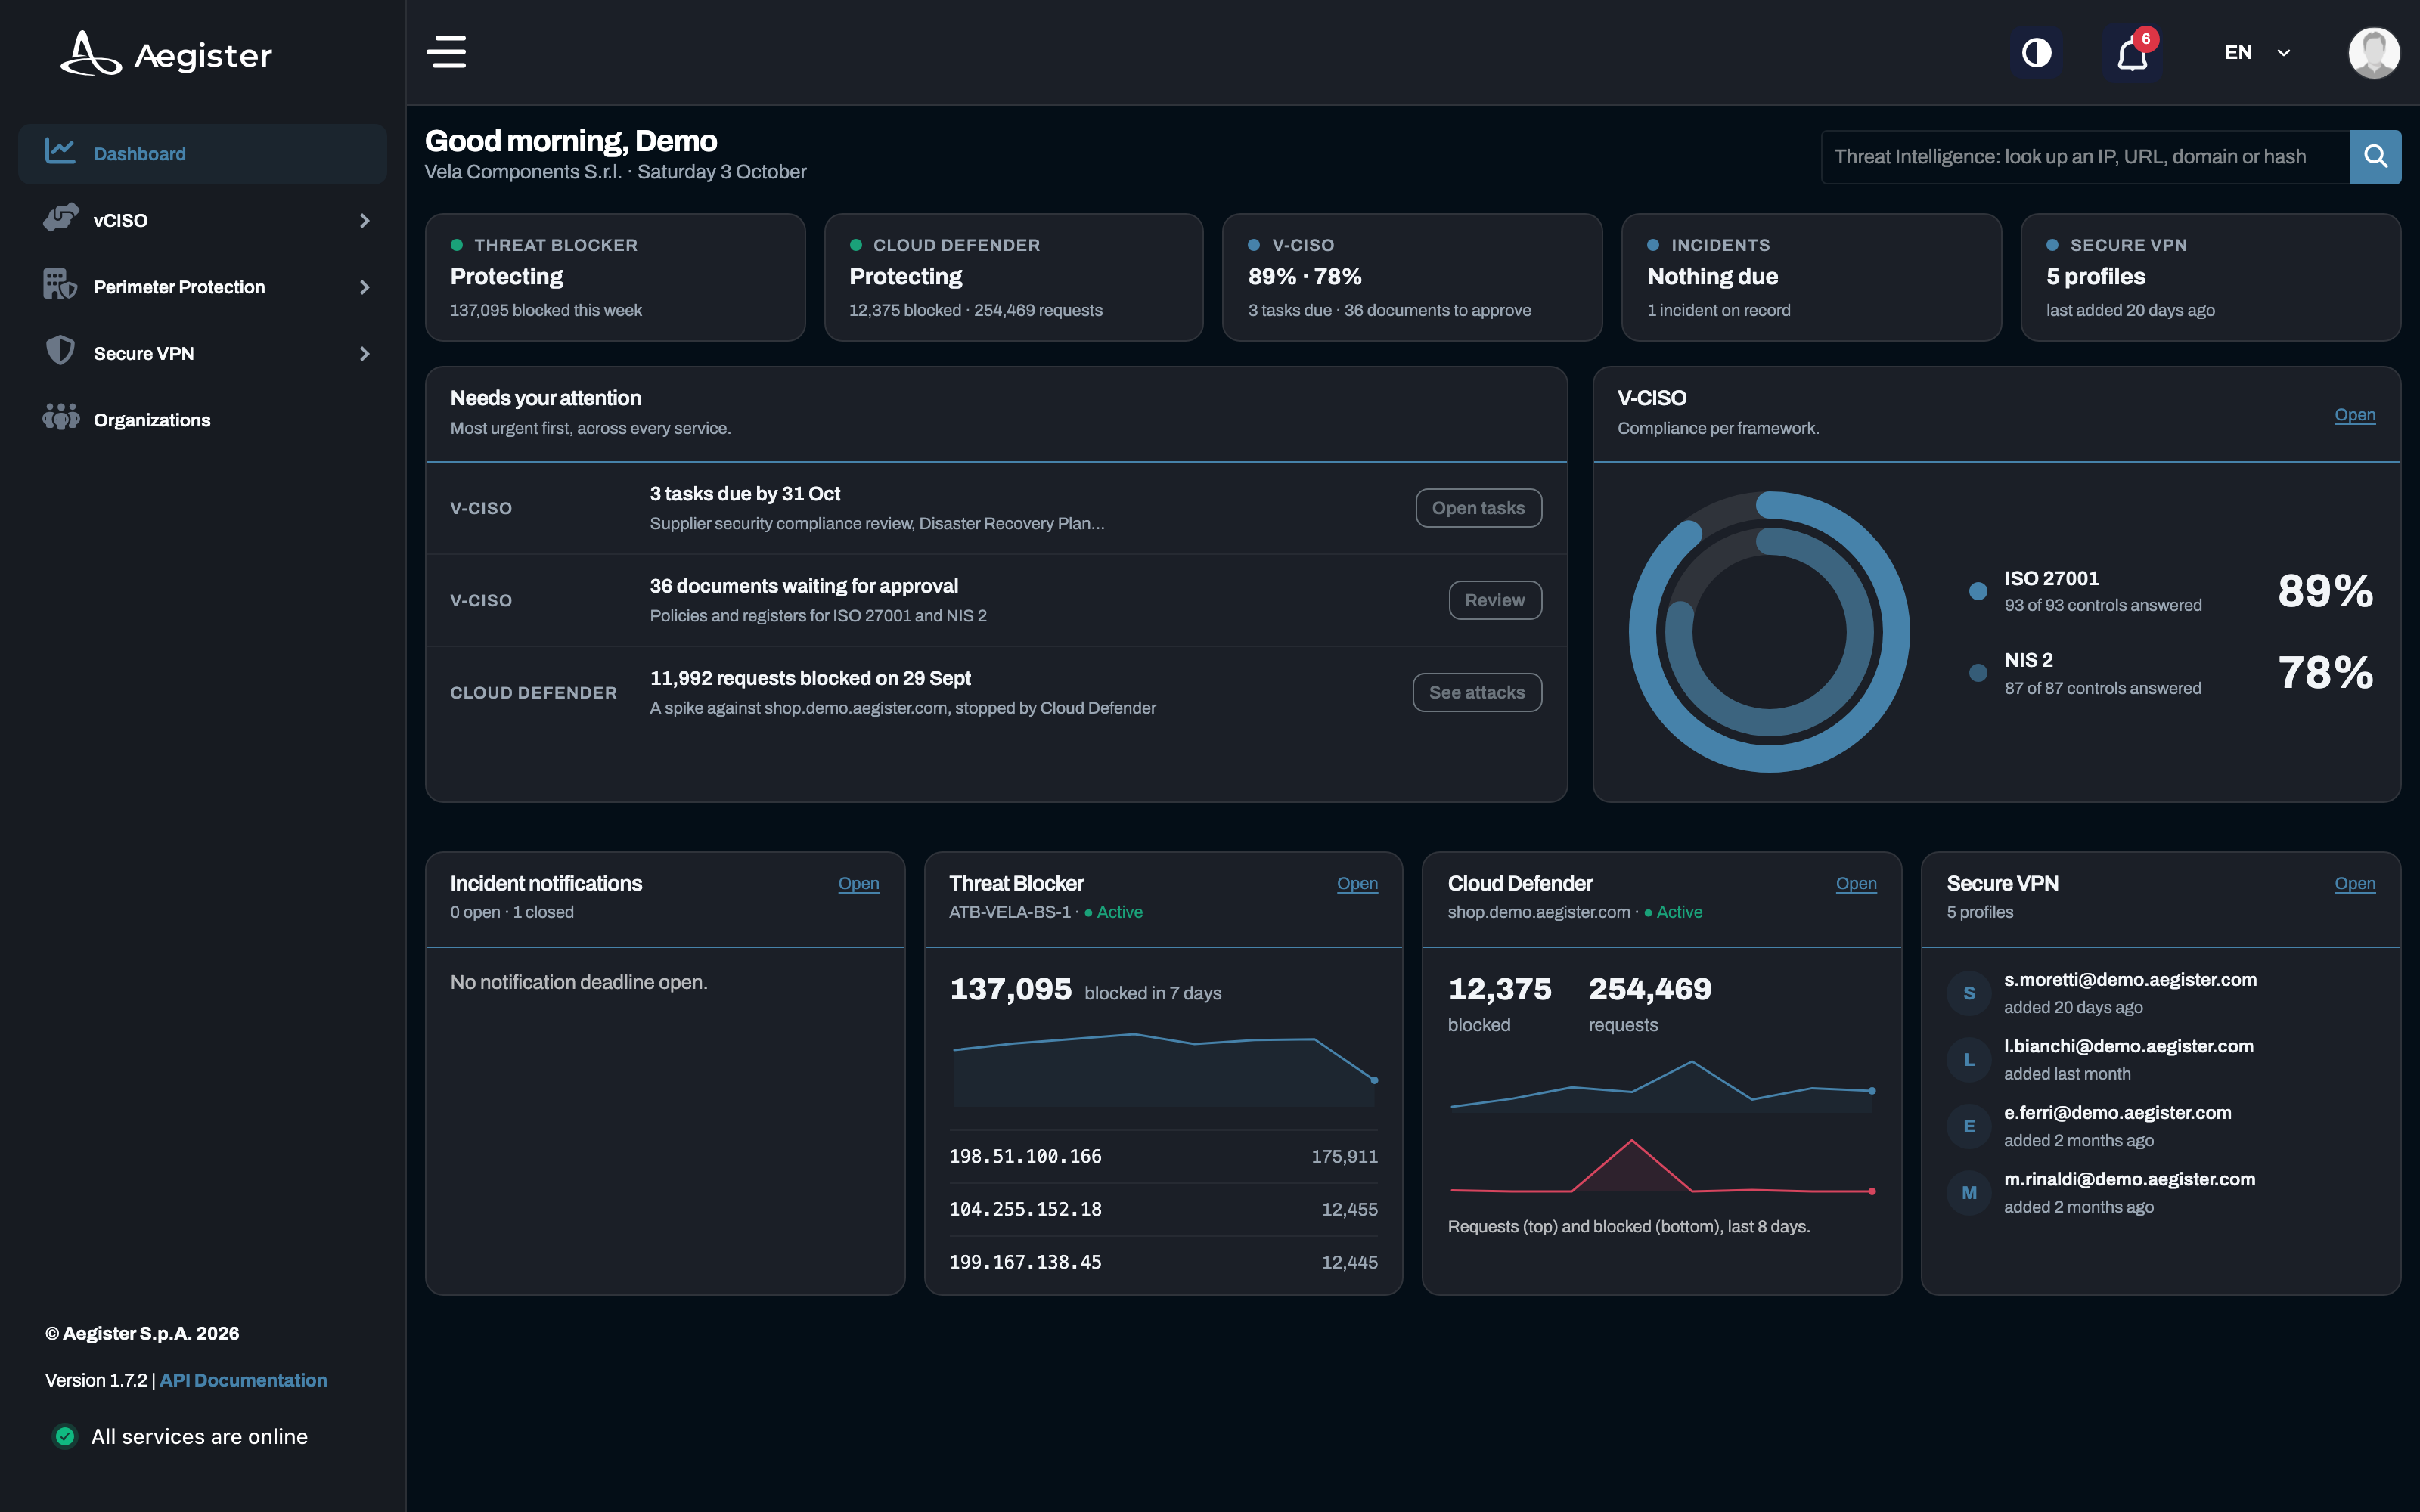
Task: Select IP 198.51.100.166 row
Action: click(x=1163, y=1156)
